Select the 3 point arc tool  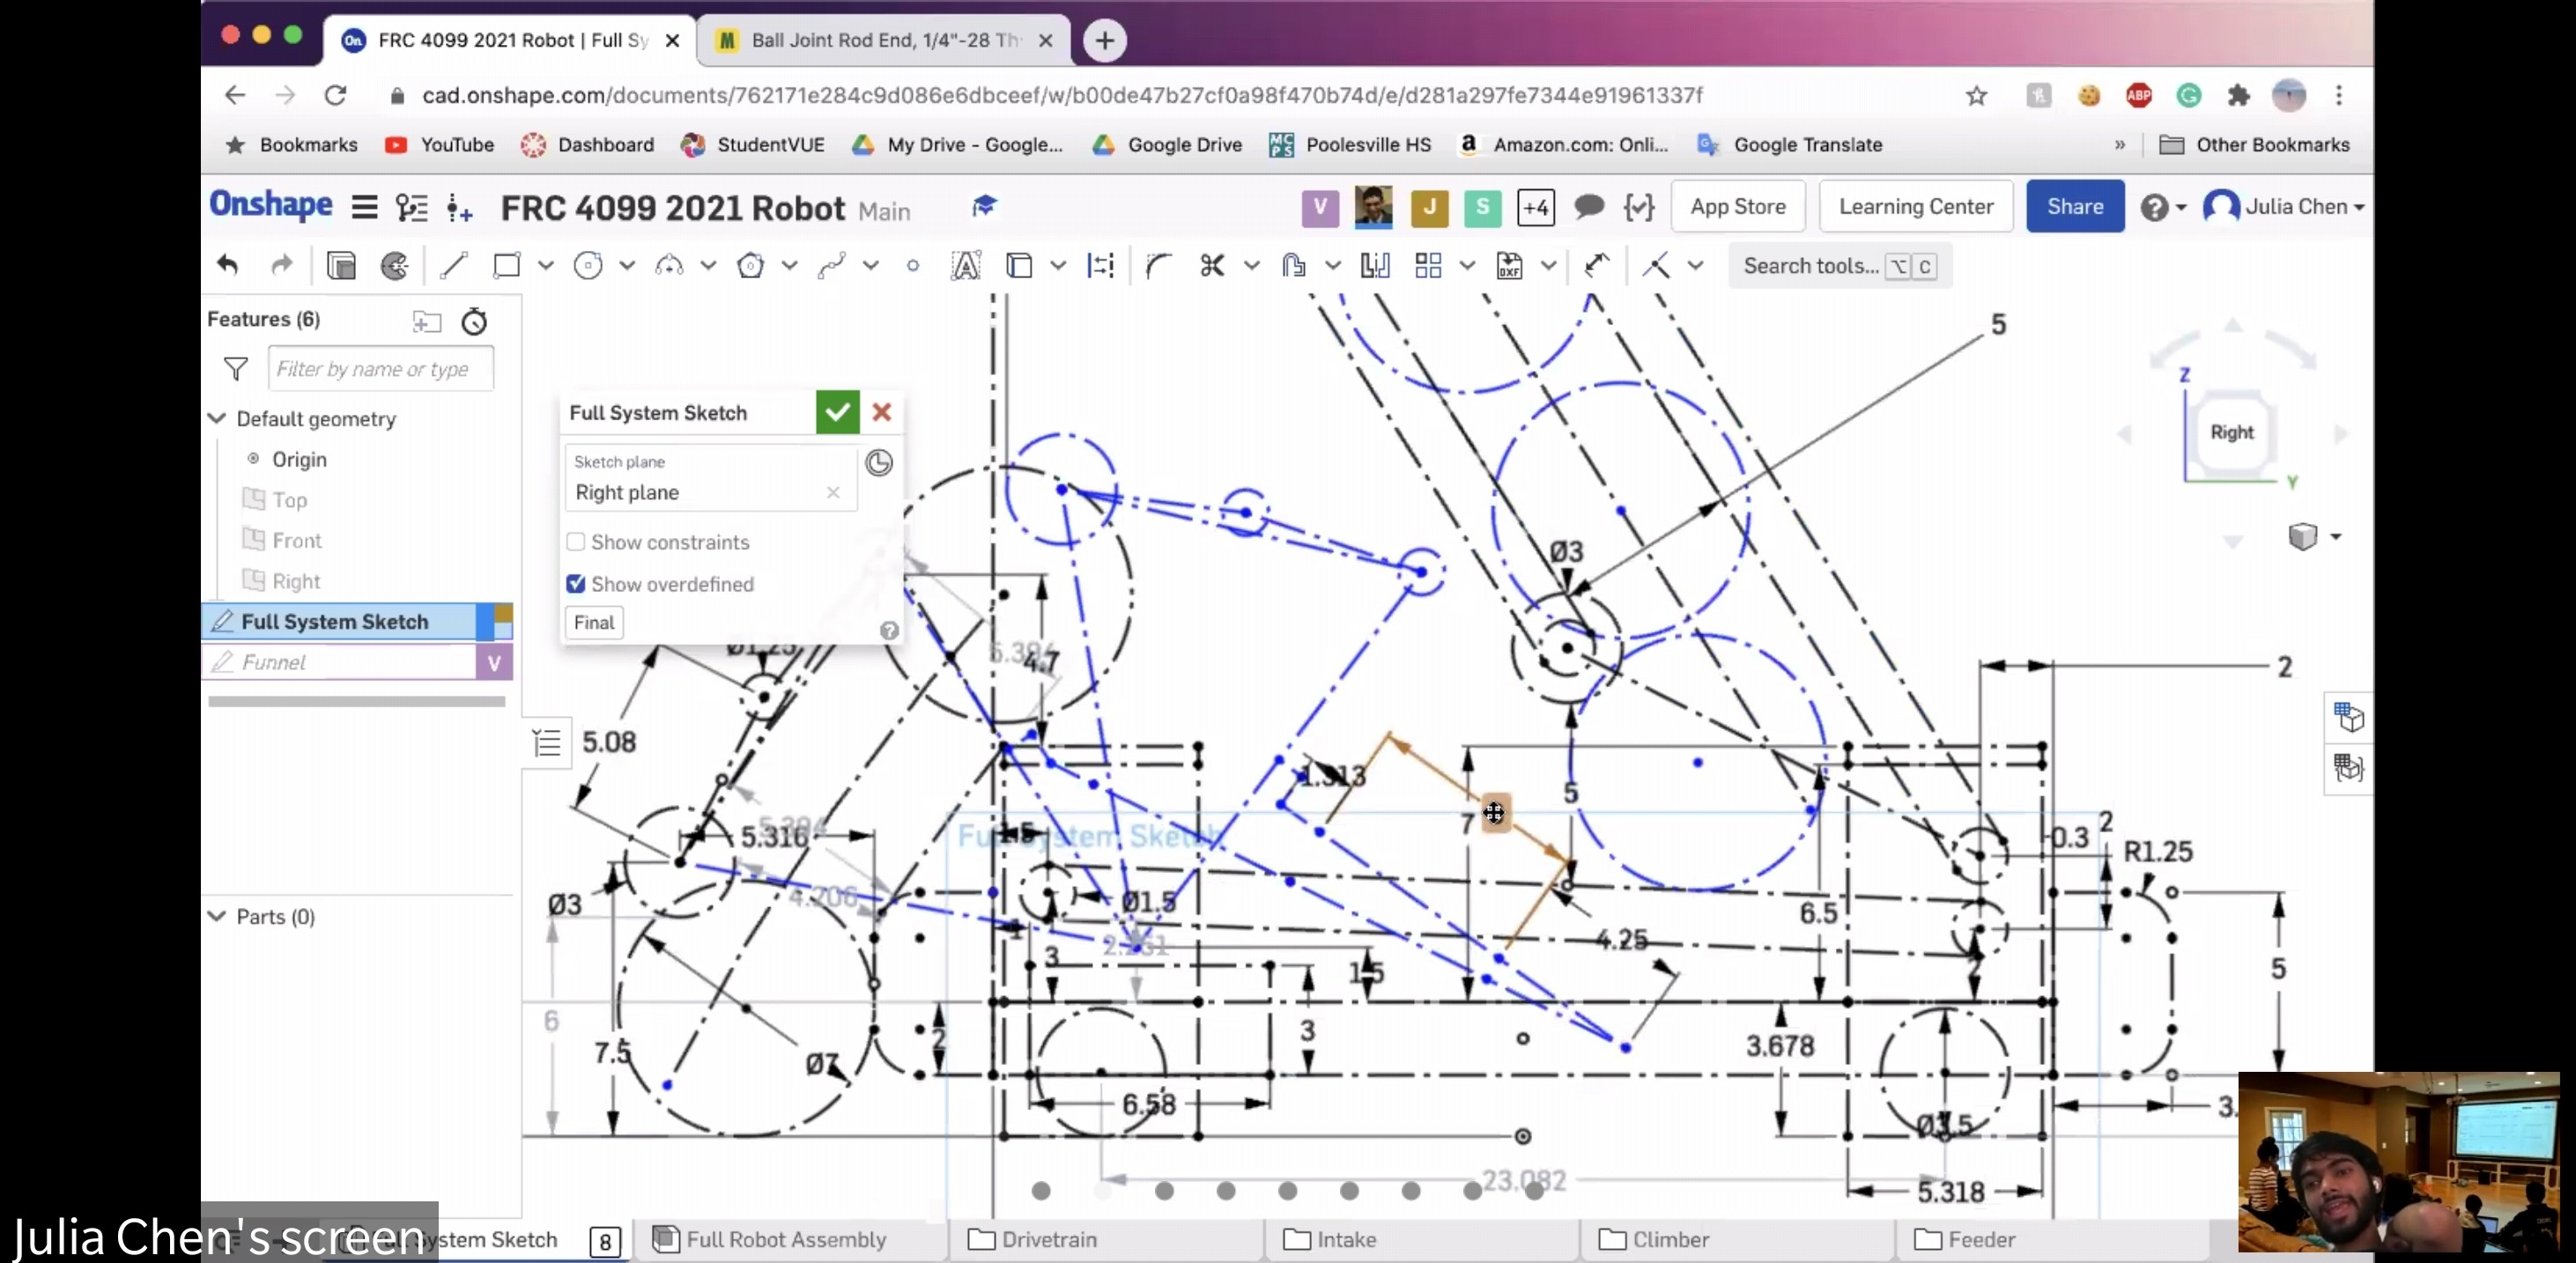669,265
